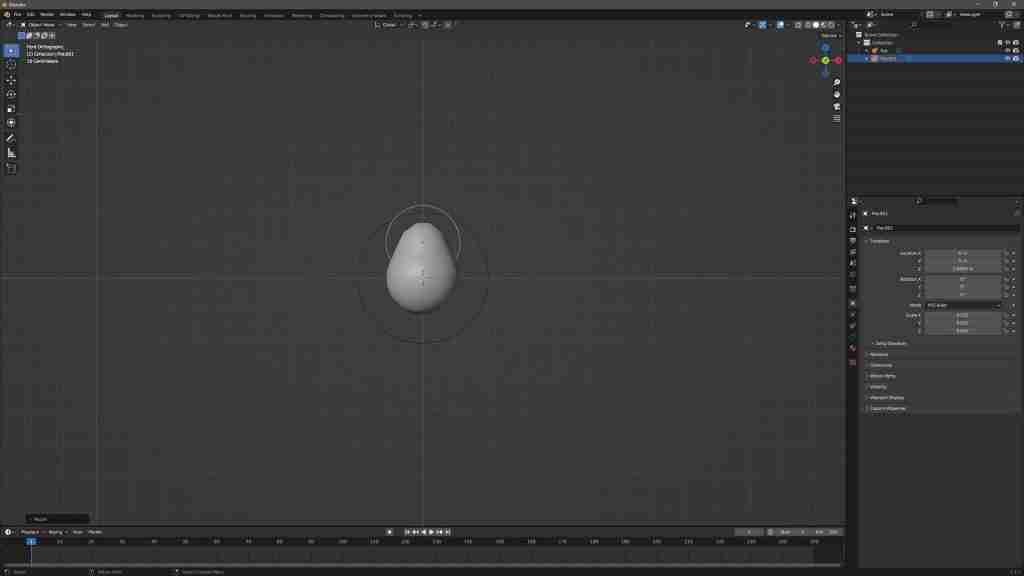
Task: Open the Object Mode dropdown
Action: 41,25
